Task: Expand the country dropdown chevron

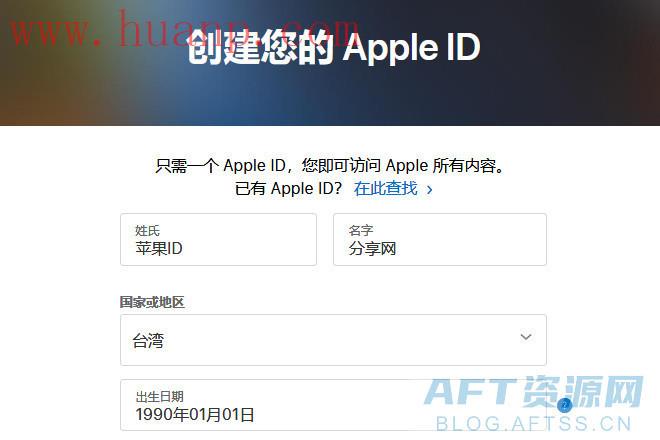Action: (x=526, y=337)
